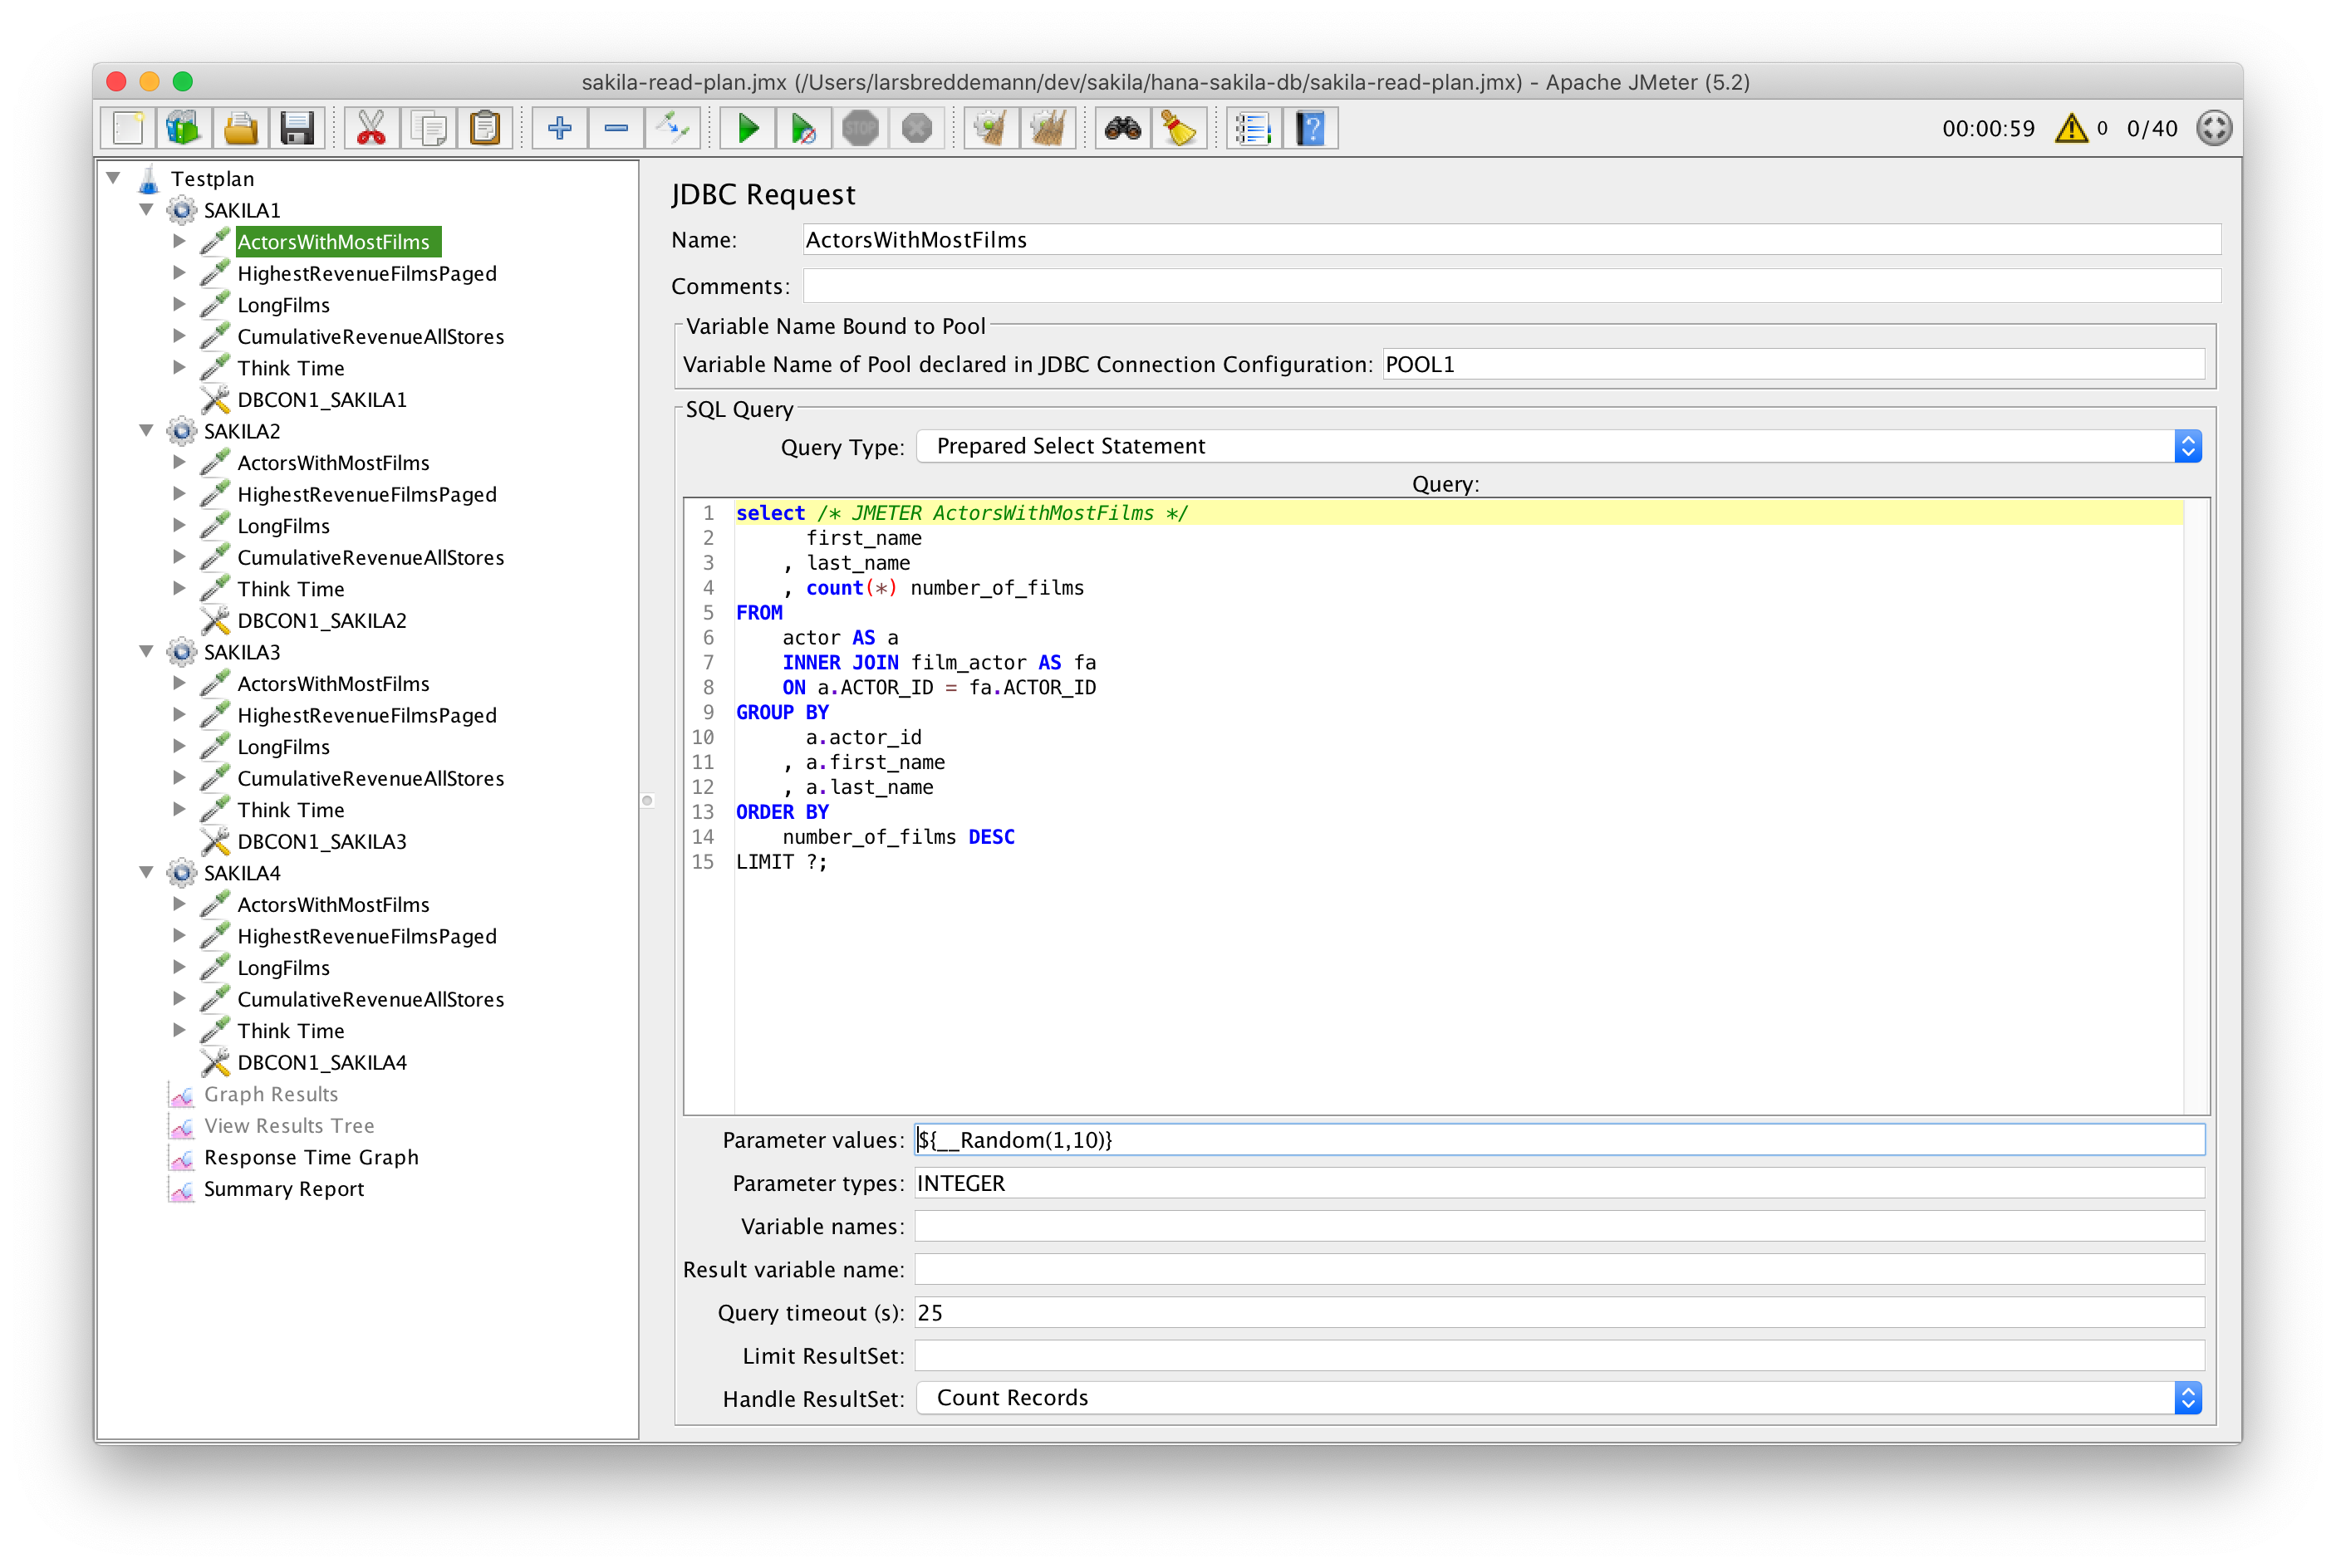2336x1568 pixels.
Task: Click the Comments input field
Action: point(1512,286)
